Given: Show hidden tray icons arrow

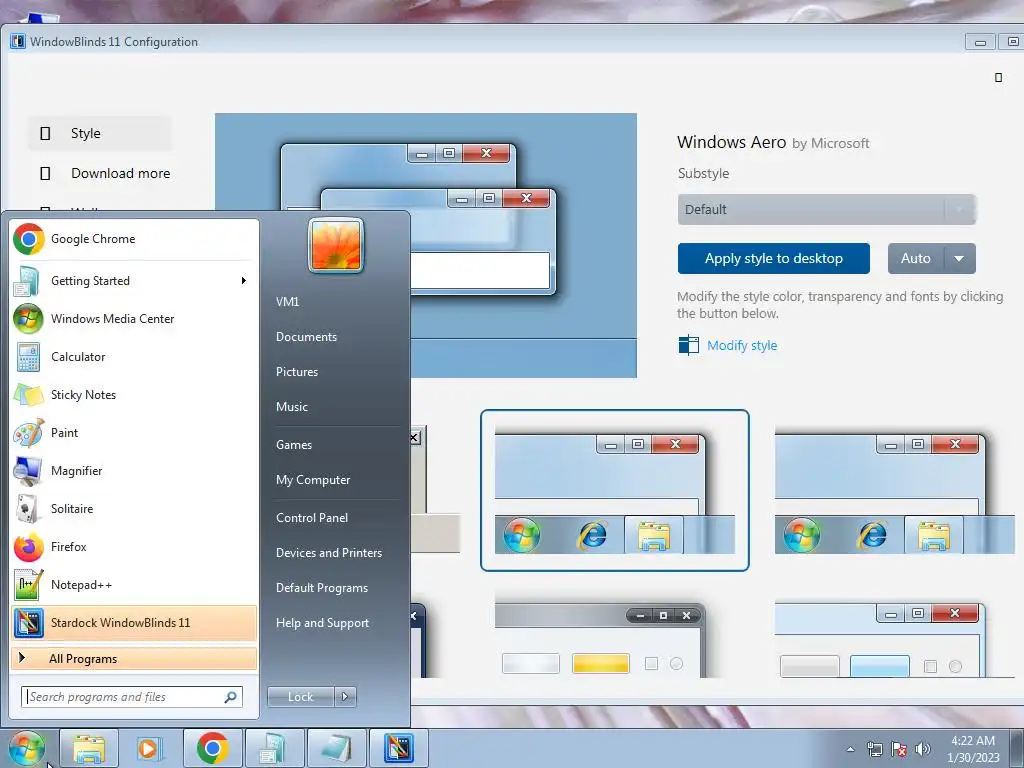Looking at the screenshot, I should point(850,749).
